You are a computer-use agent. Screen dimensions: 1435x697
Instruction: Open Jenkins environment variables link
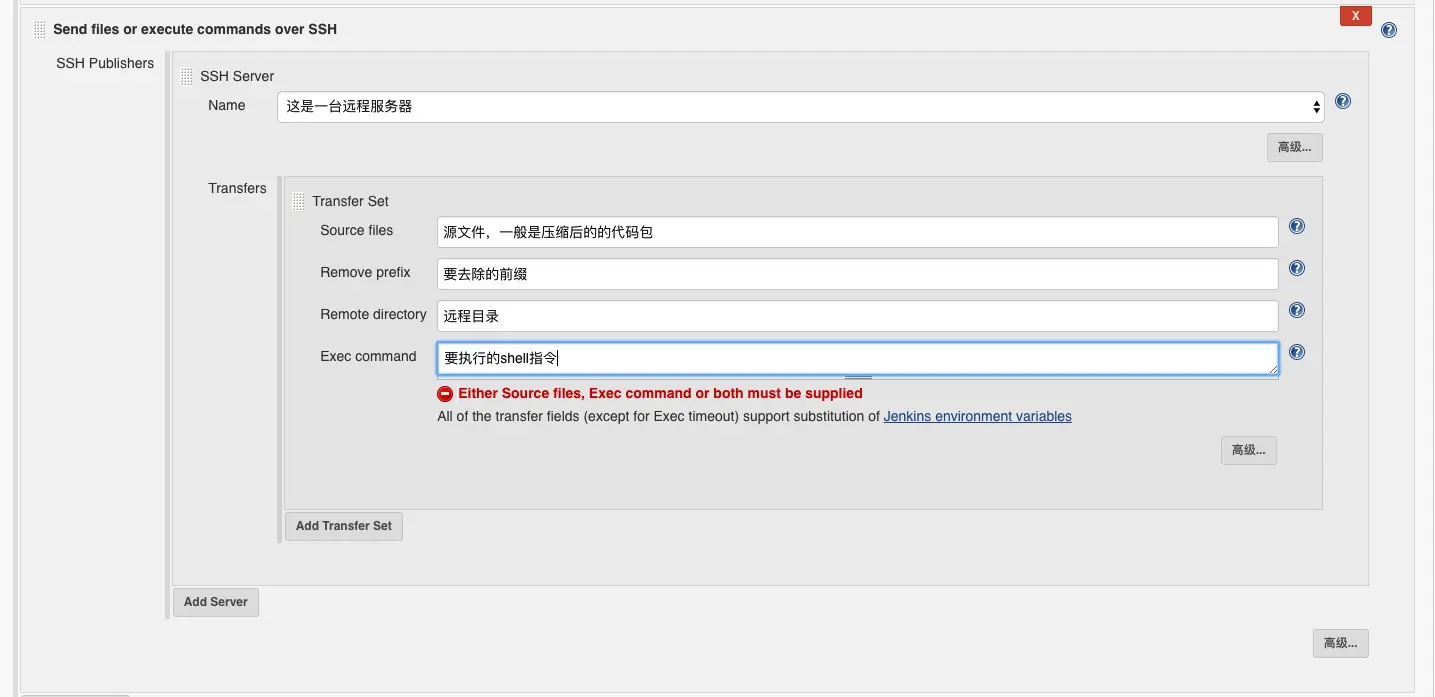[977, 416]
